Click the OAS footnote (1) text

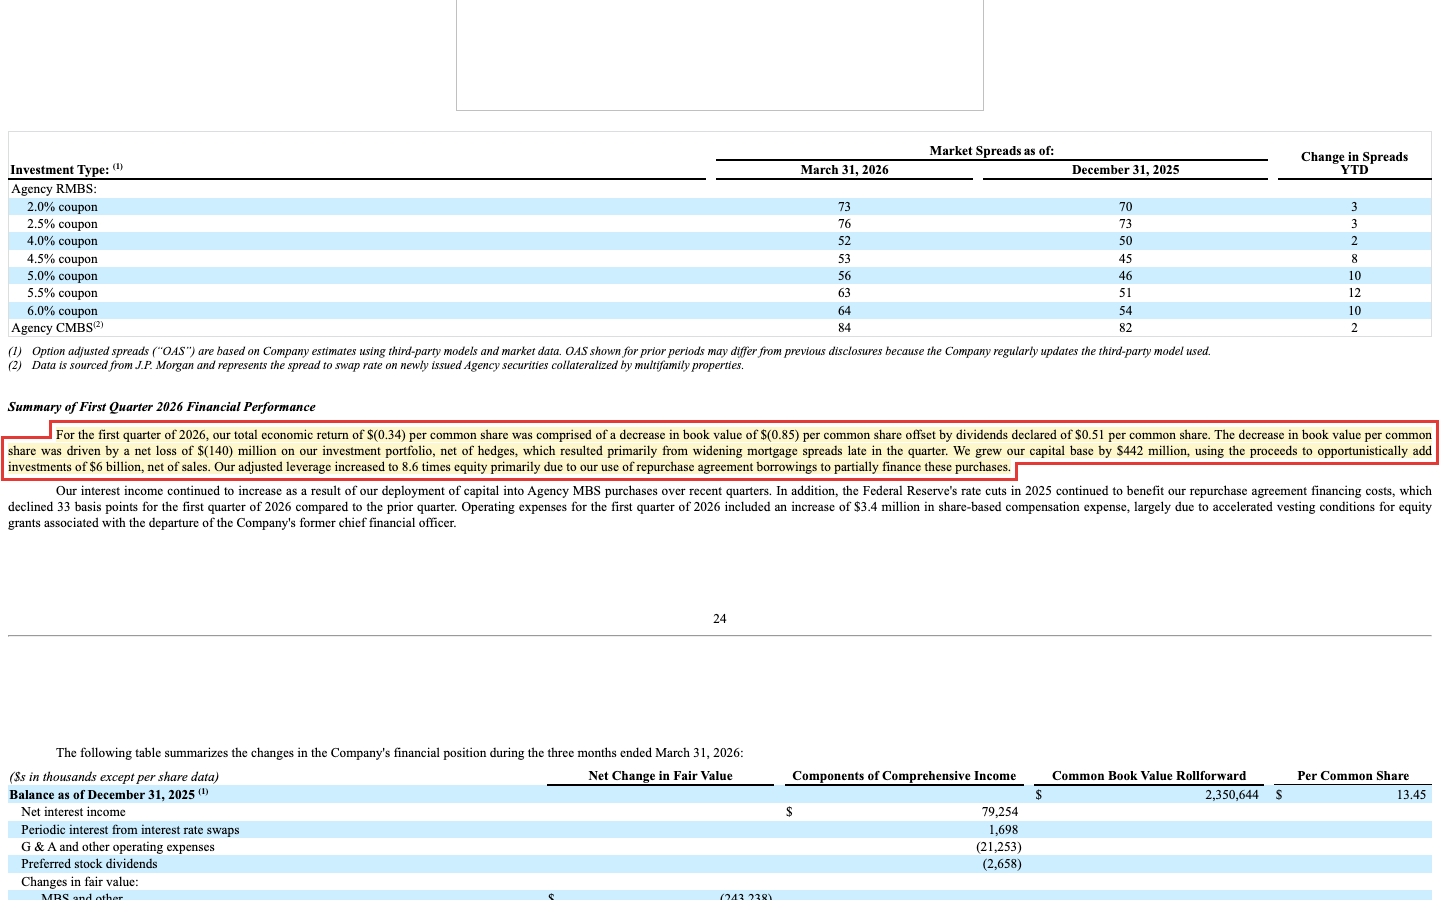pyautogui.click(x=609, y=351)
